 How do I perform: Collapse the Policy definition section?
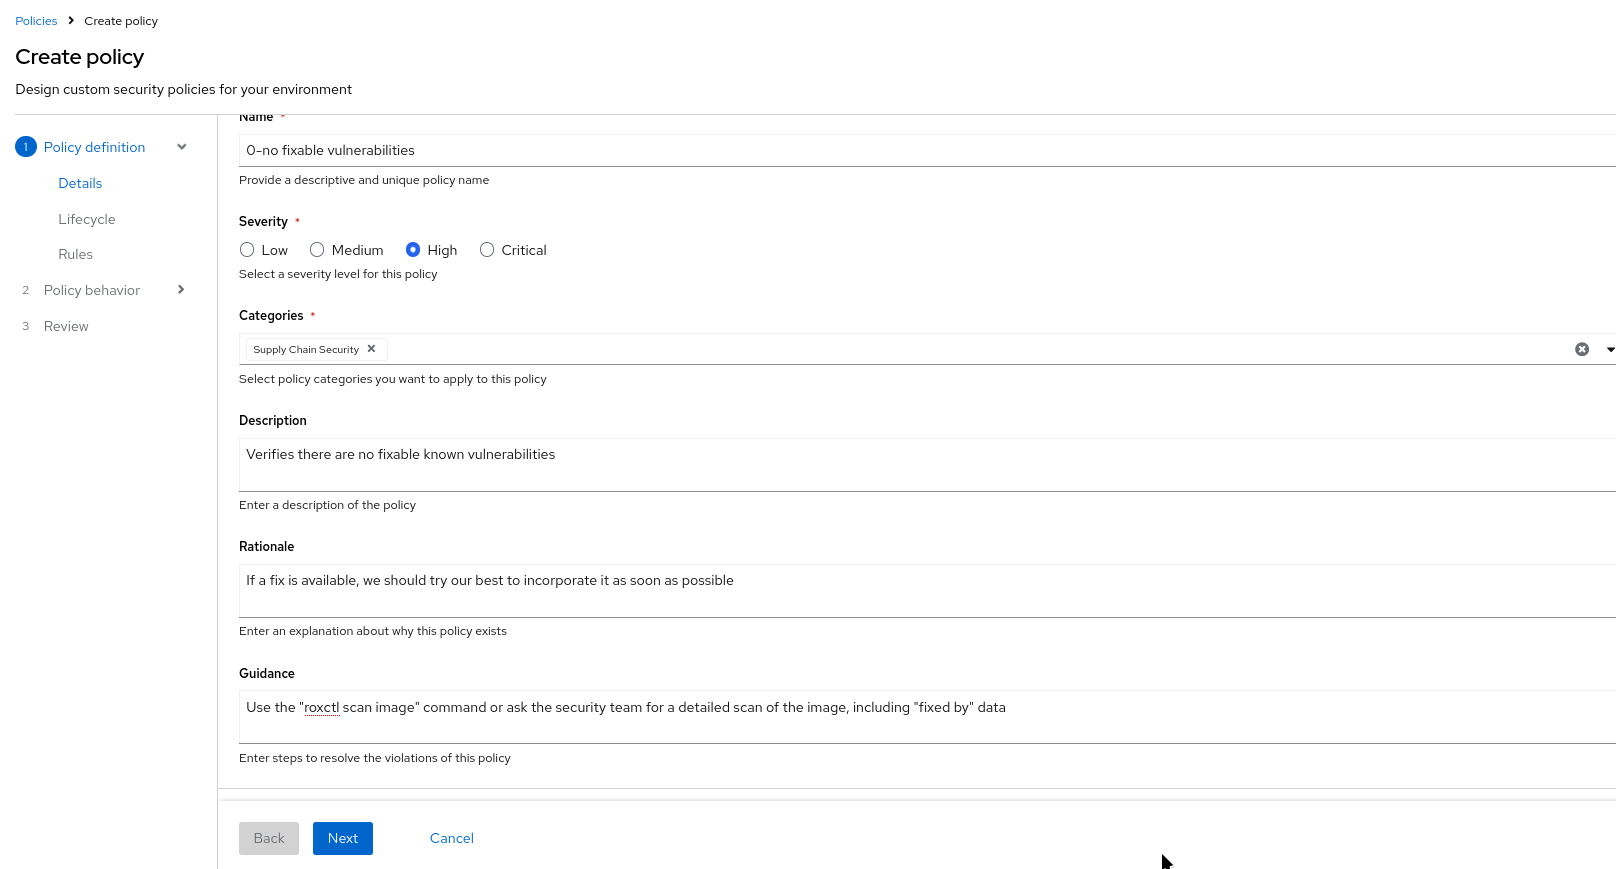pos(182,147)
